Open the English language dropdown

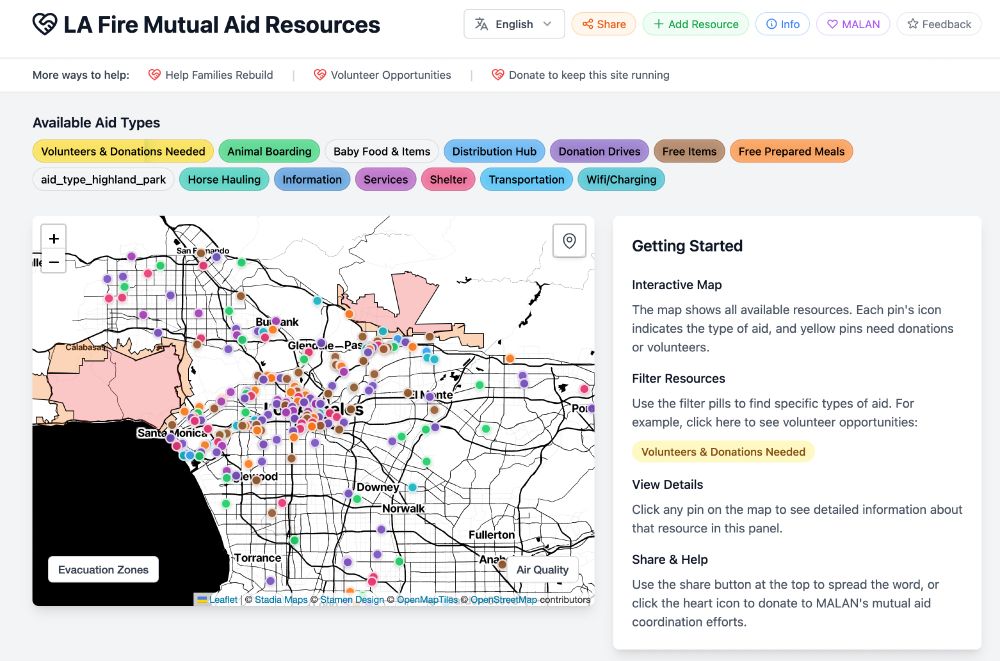pyautogui.click(x=514, y=24)
